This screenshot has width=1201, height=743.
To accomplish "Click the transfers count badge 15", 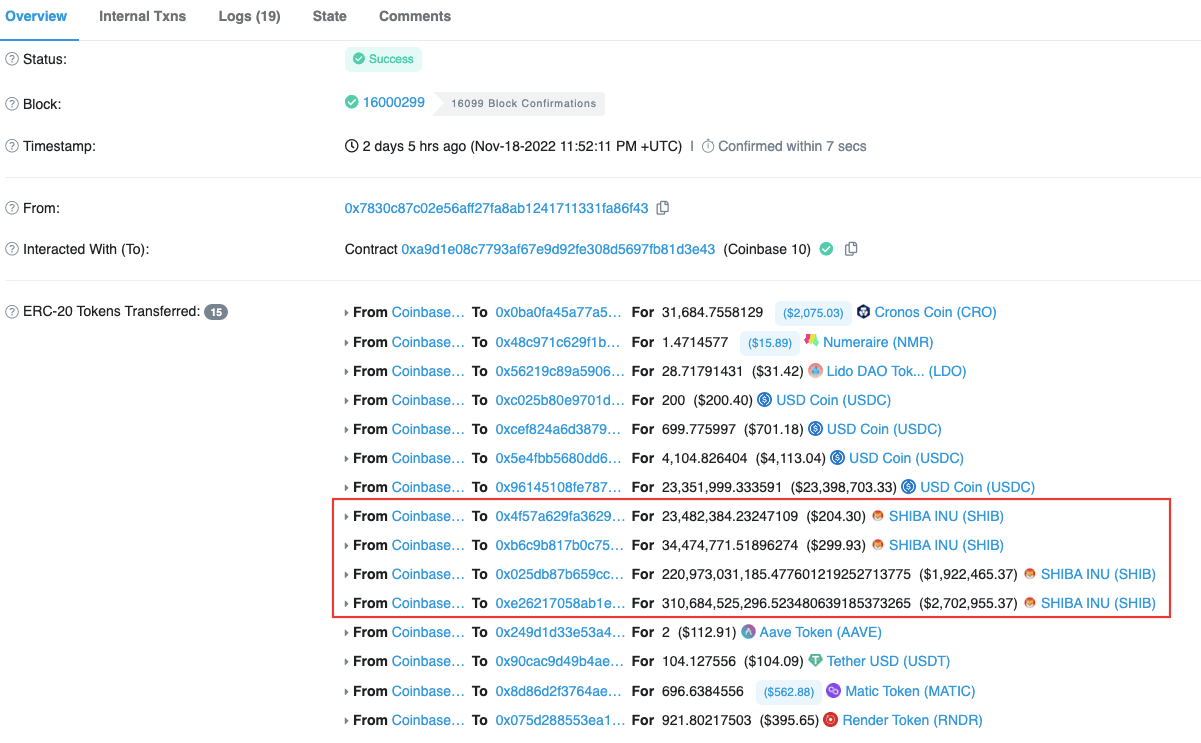I will 216,312.
